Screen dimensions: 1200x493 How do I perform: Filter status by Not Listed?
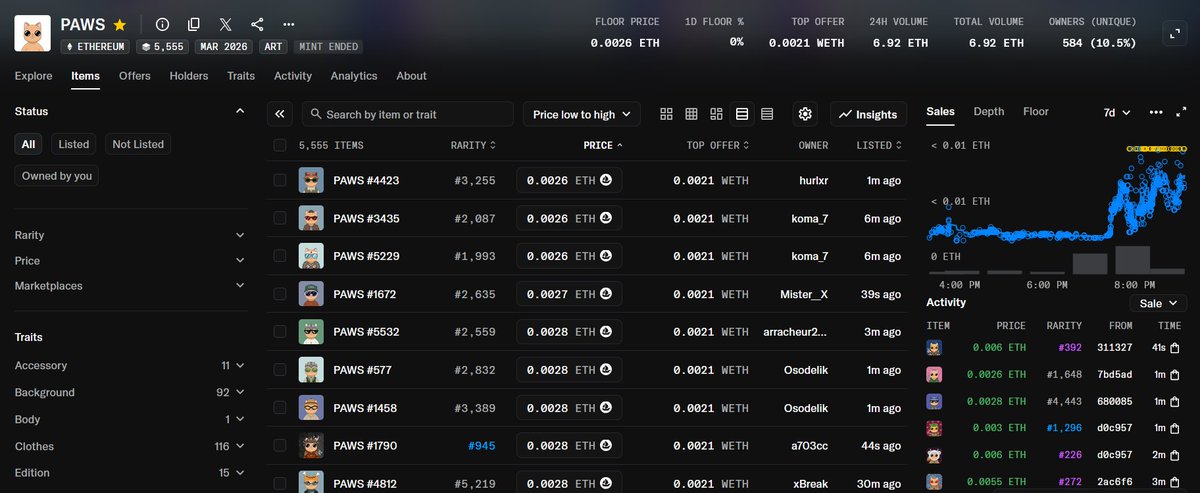click(138, 145)
